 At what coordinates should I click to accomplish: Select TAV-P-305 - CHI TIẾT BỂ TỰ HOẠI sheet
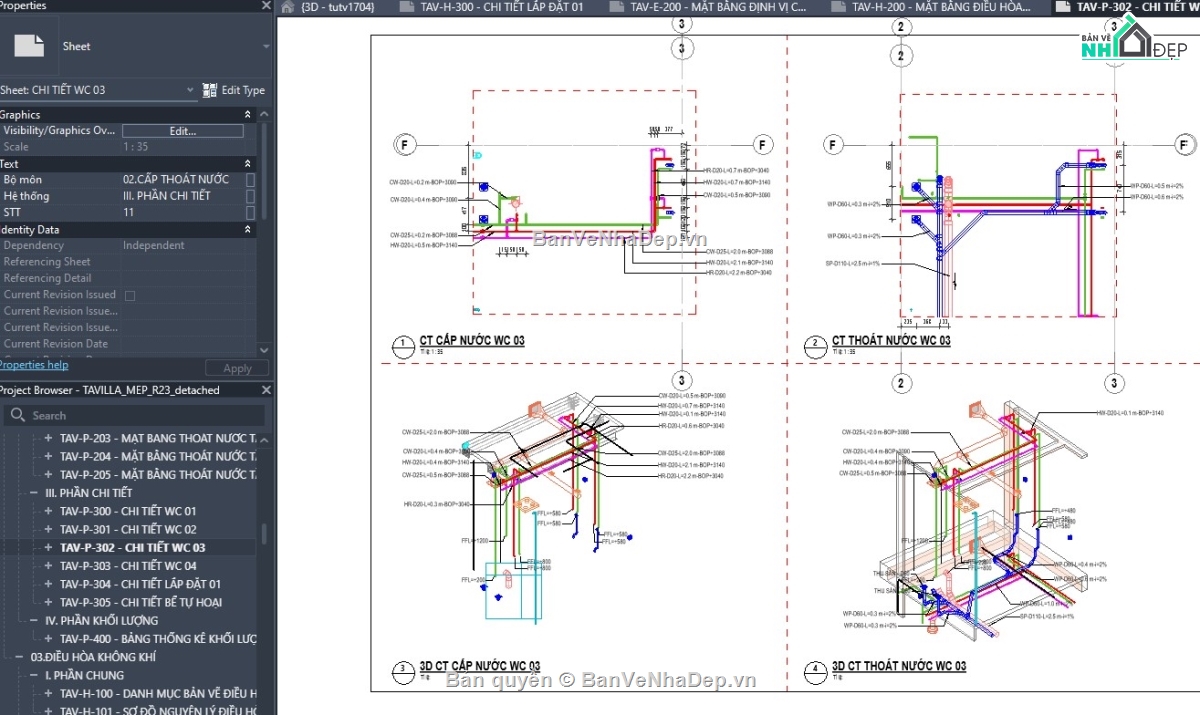[141, 602]
